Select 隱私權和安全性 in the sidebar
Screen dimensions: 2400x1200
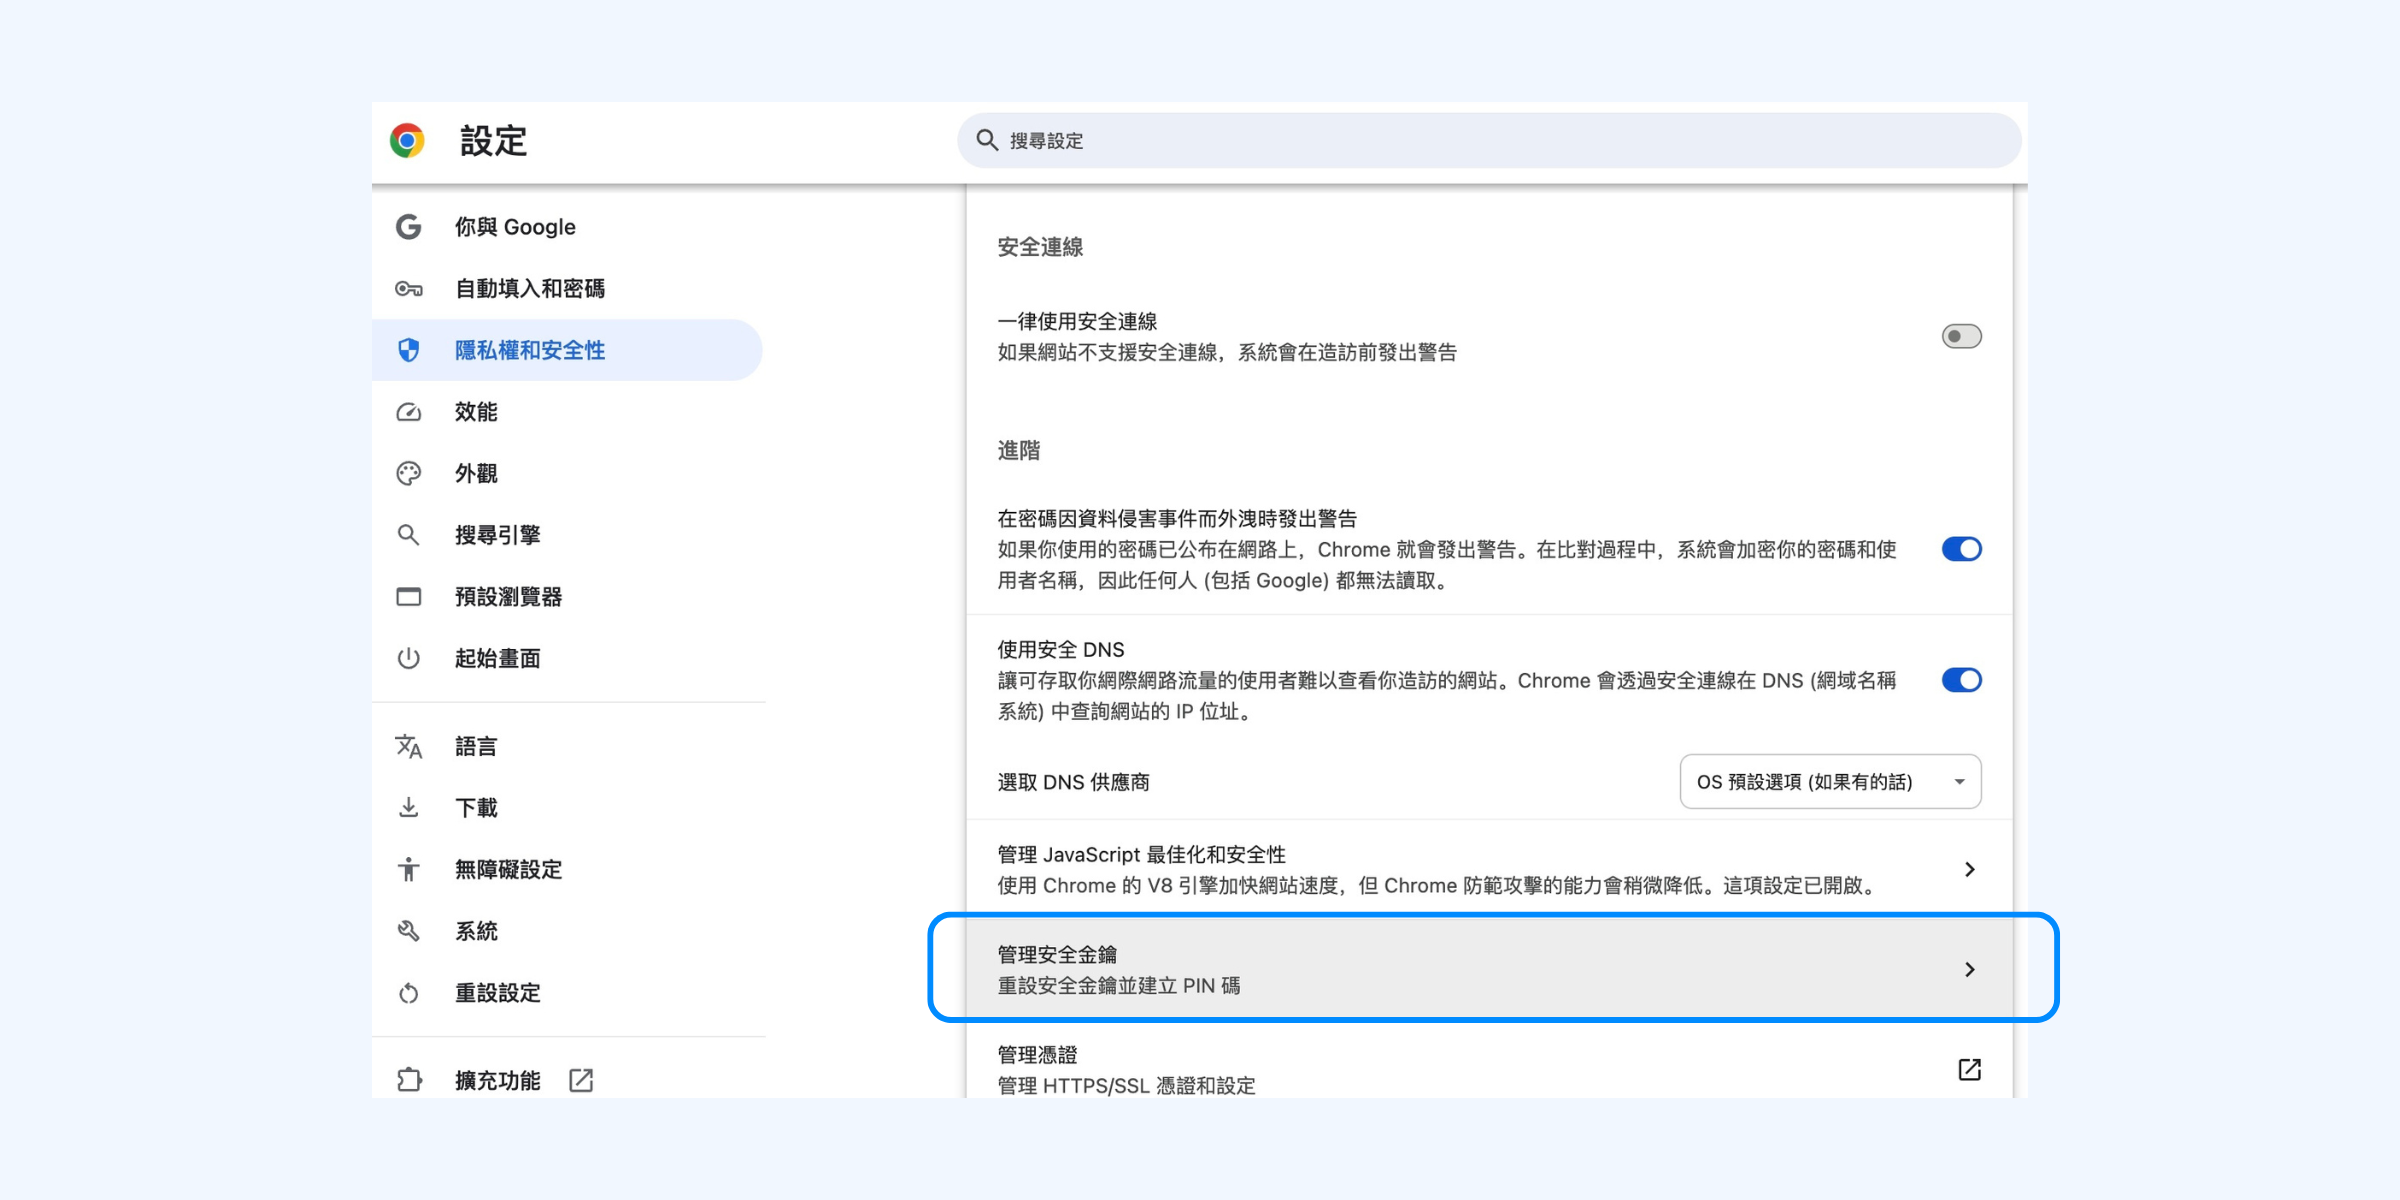tap(530, 350)
